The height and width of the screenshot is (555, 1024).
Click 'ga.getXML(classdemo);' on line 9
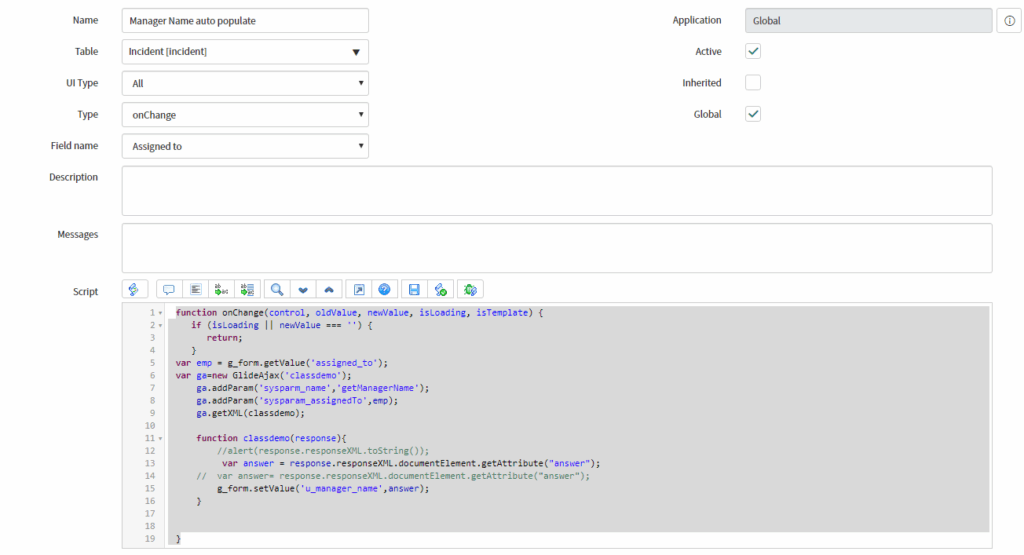(x=251, y=413)
